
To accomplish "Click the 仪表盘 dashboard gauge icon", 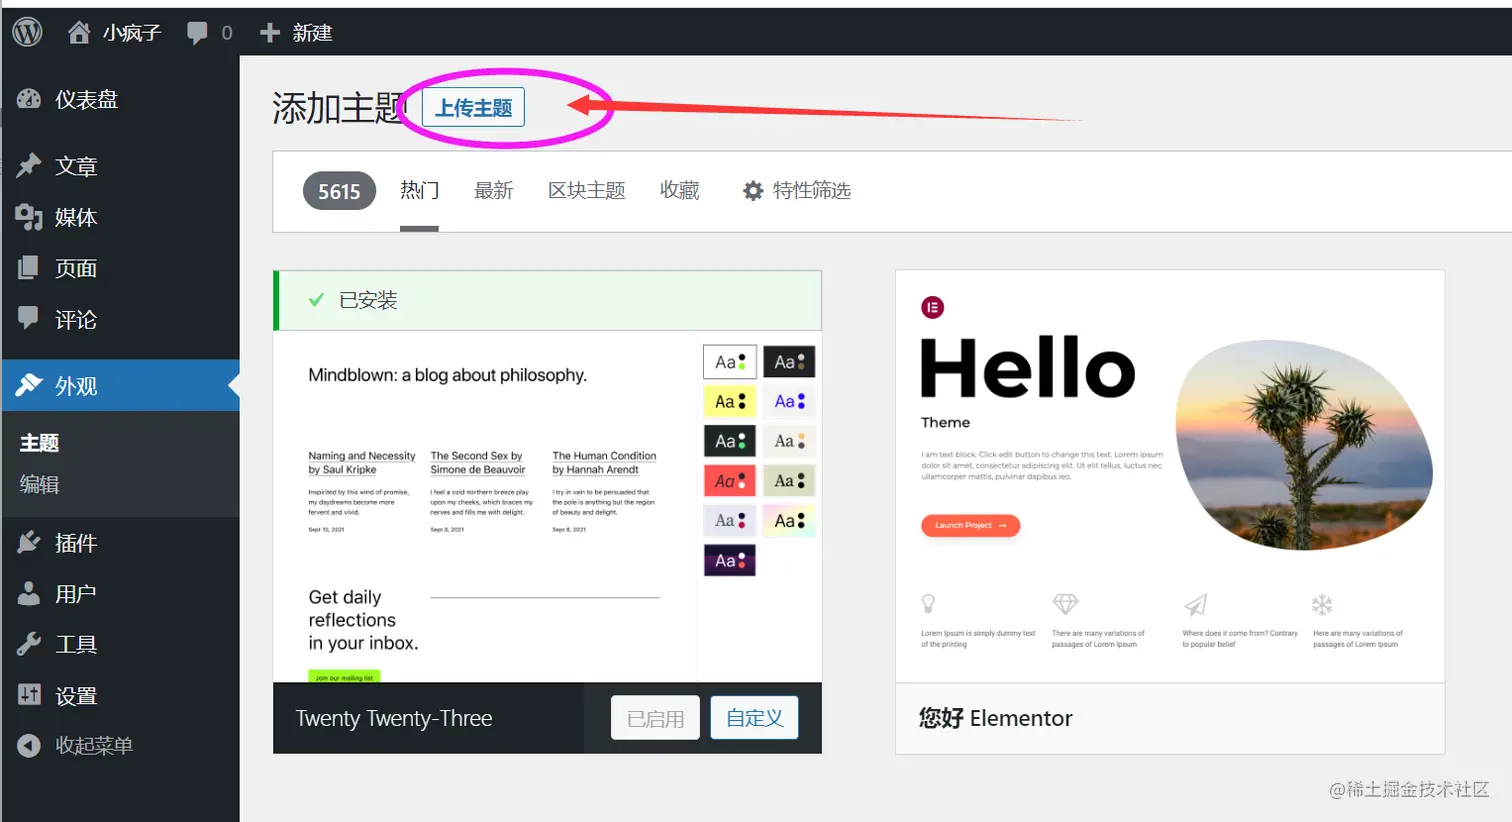I will coord(29,98).
